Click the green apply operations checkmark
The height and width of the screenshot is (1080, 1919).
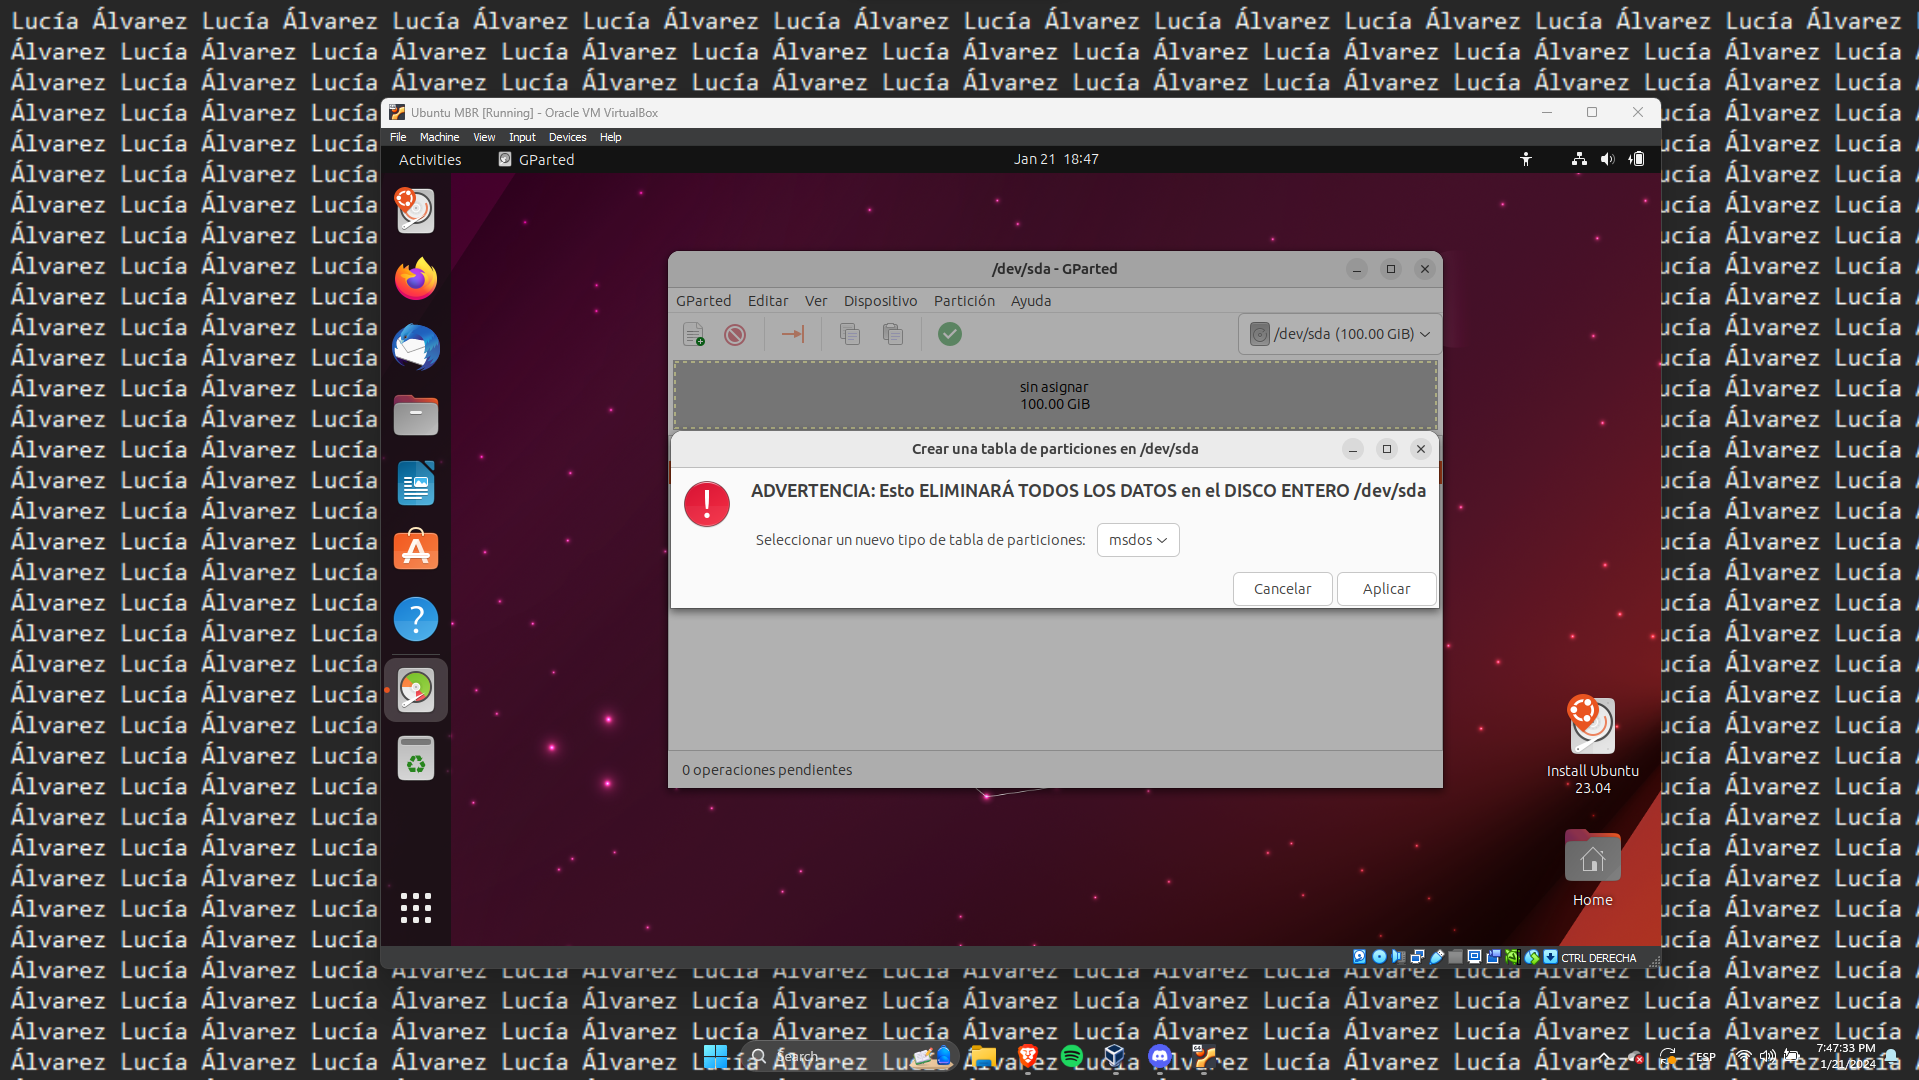tap(950, 334)
